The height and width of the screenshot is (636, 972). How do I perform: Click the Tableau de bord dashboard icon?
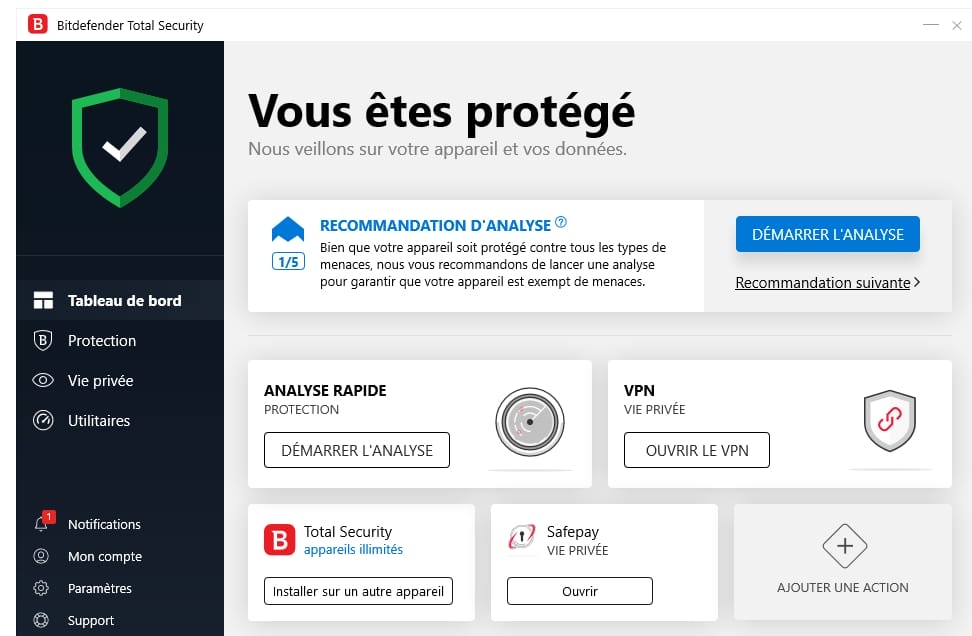click(43, 300)
